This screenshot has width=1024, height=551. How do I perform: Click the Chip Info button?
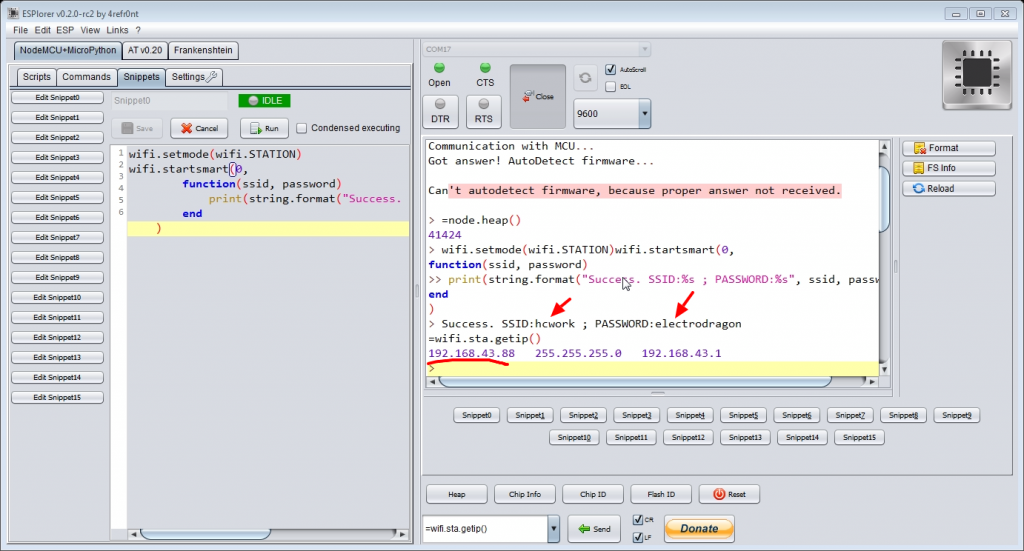click(524, 494)
